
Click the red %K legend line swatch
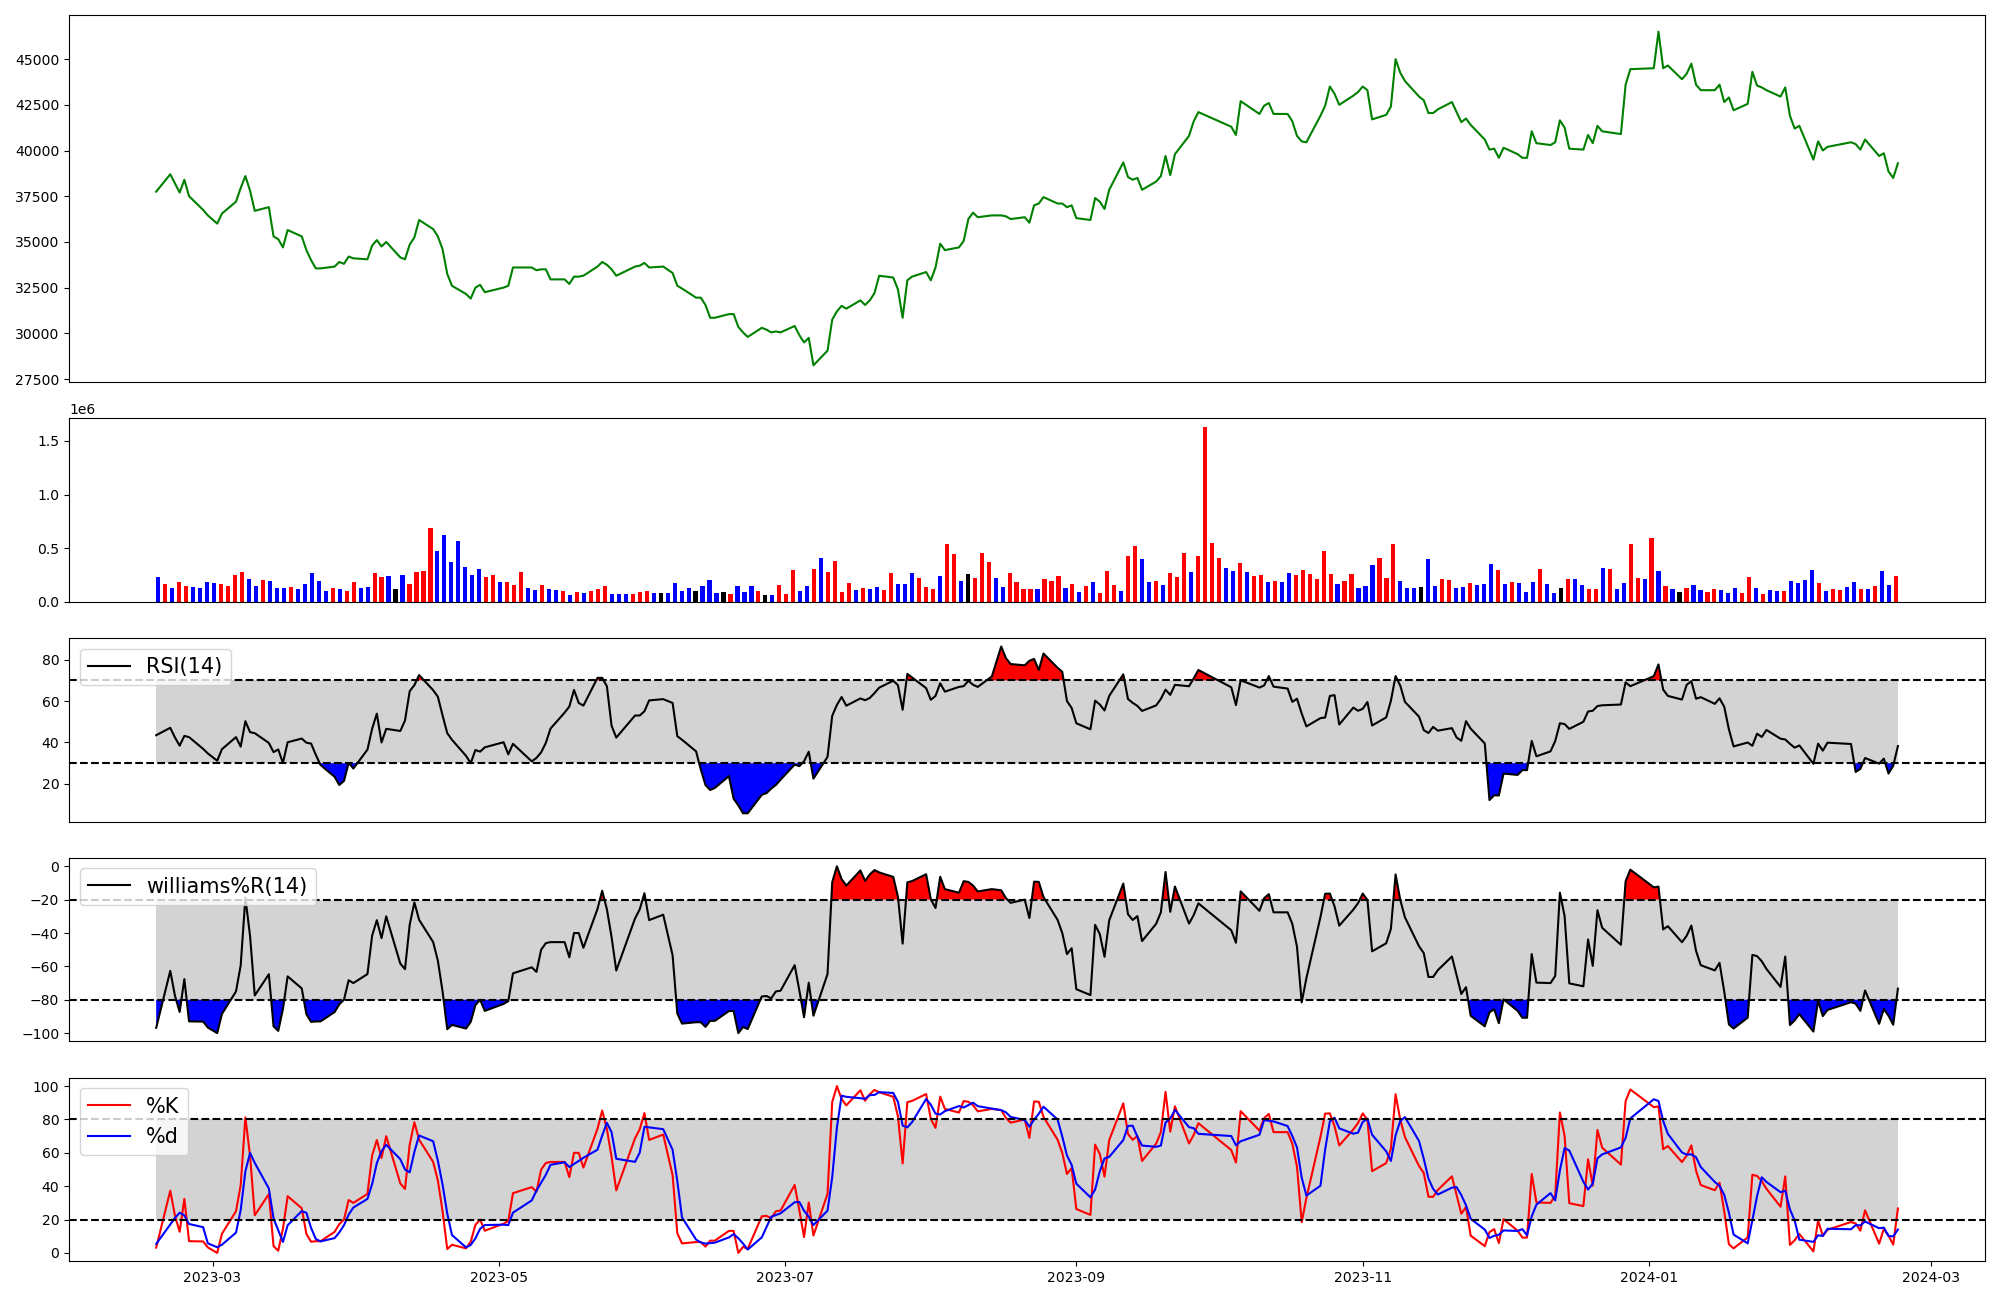pos(109,1106)
